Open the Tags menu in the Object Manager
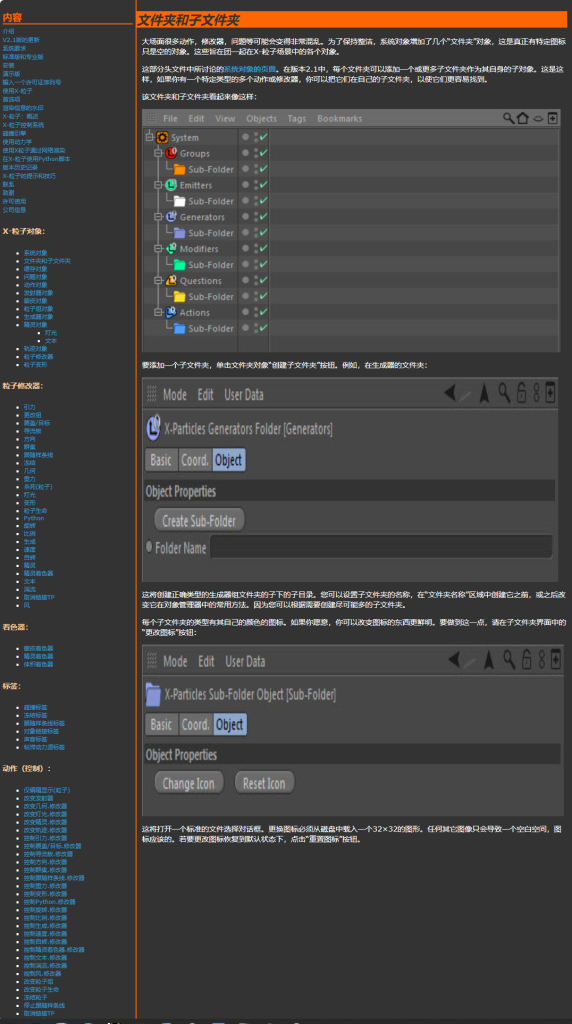The height and width of the screenshot is (1024, 572). tap(296, 119)
